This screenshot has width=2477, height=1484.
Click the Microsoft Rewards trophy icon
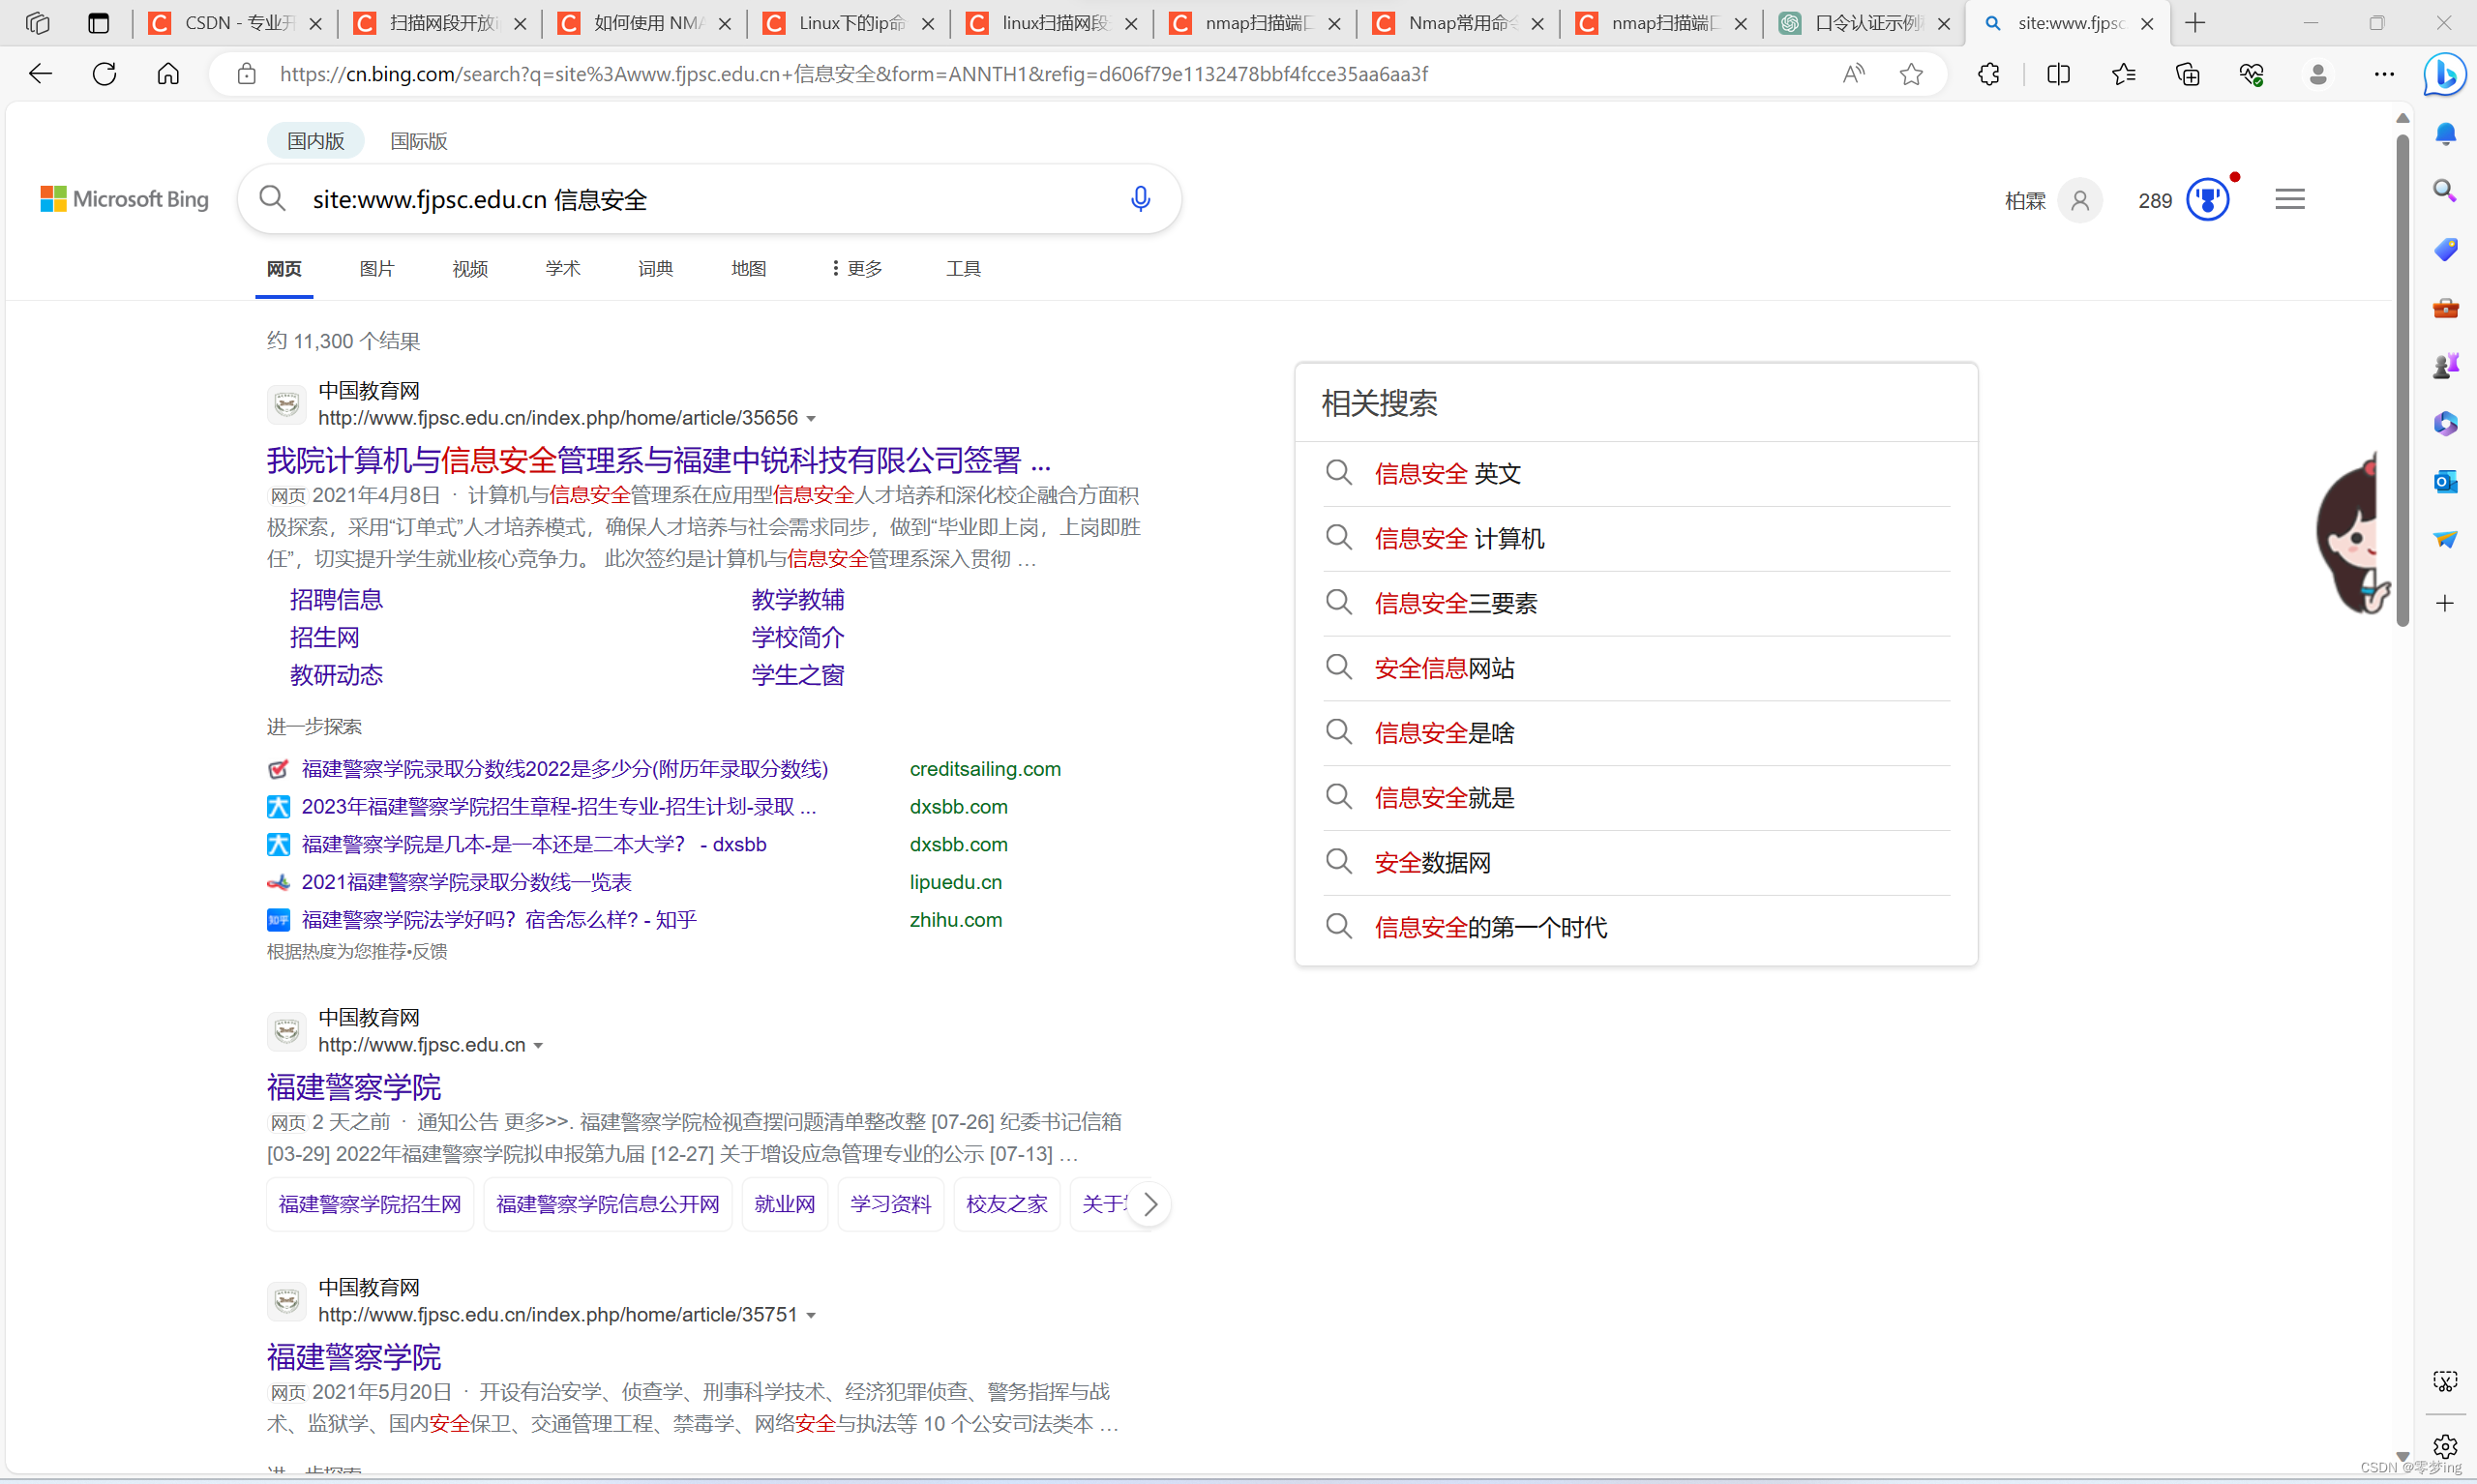tap(2207, 200)
